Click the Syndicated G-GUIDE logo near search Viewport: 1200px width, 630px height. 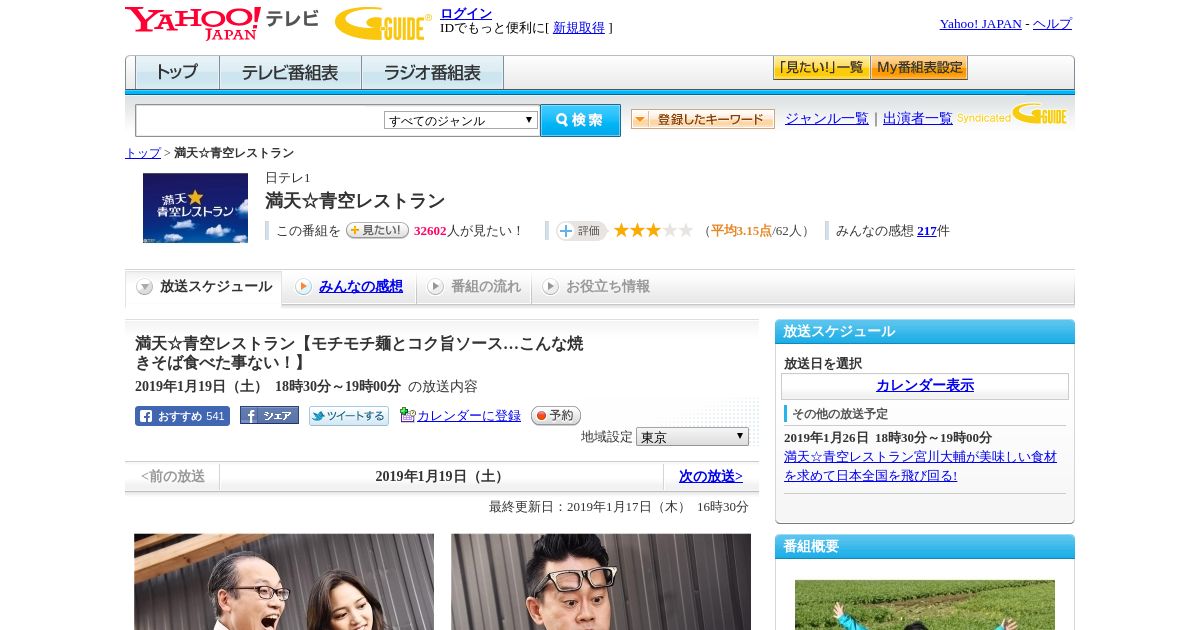tap(1011, 114)
